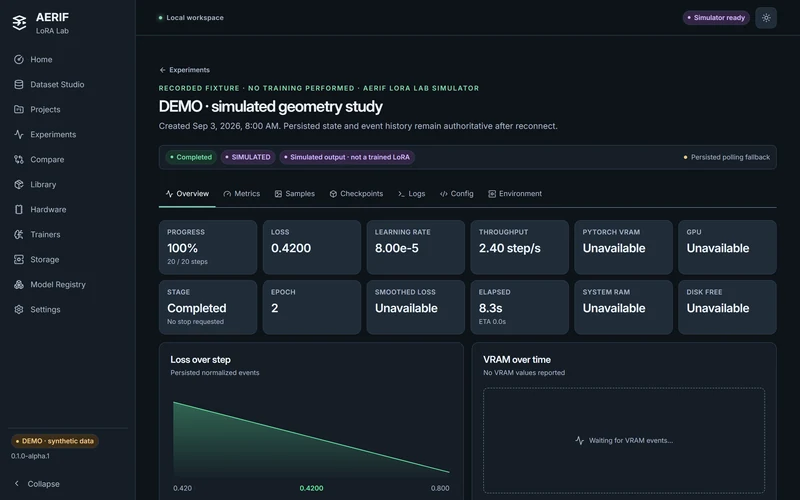Open the Overview tab
Image resolution: width=800 pixels, height=500 pixels.
pyautogui.click(x=187, y=194)
